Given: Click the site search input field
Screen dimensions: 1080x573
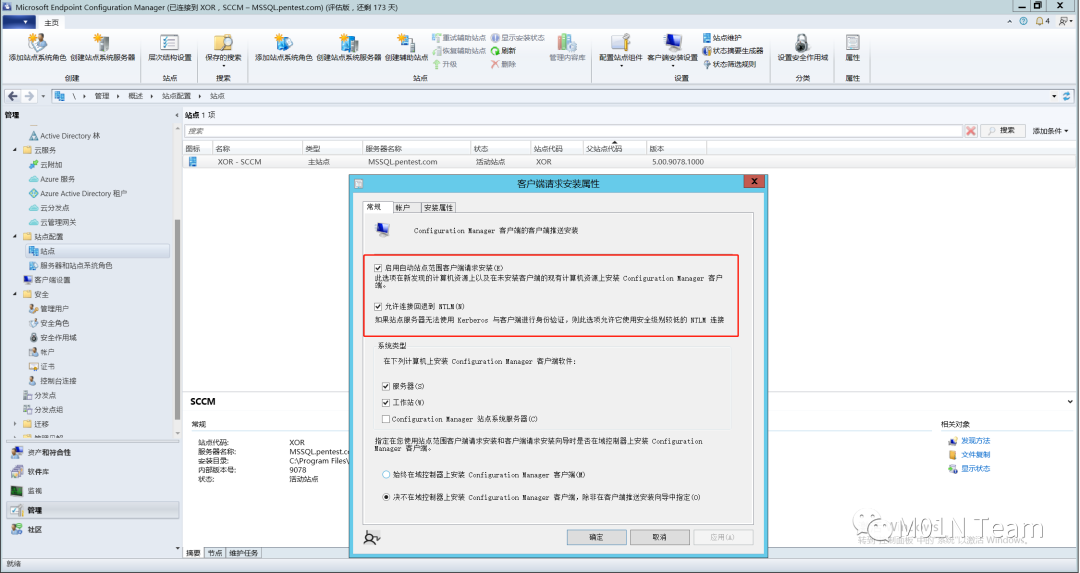Looking at the screenshot, I should (x=573, y=131).
